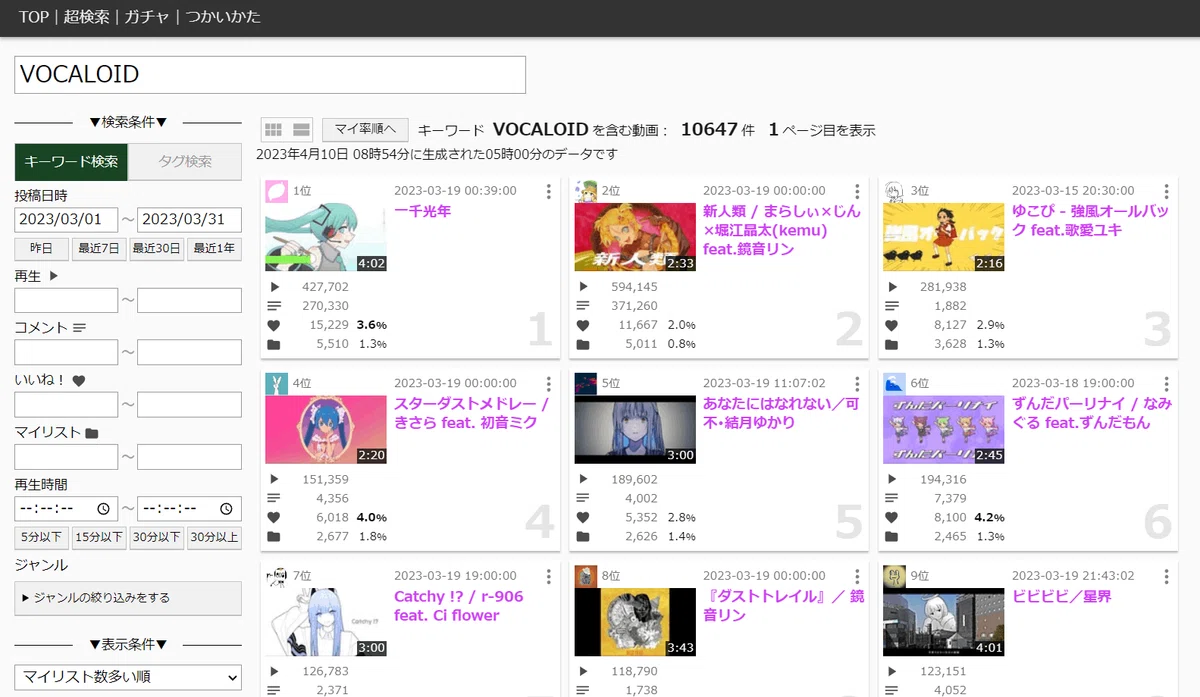Click uploader avatar icon of rank 5 video
1200x697 pixels.
[586, 384]
